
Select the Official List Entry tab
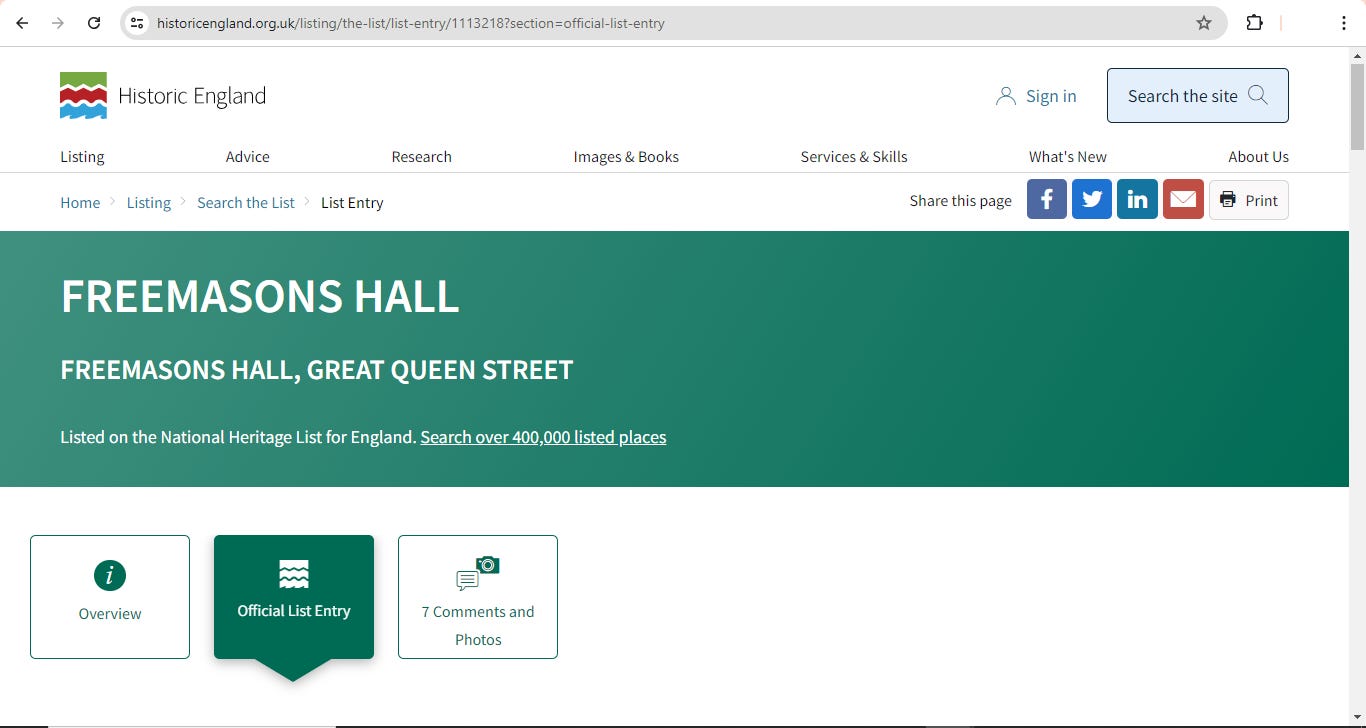click(x=294, y=597)
